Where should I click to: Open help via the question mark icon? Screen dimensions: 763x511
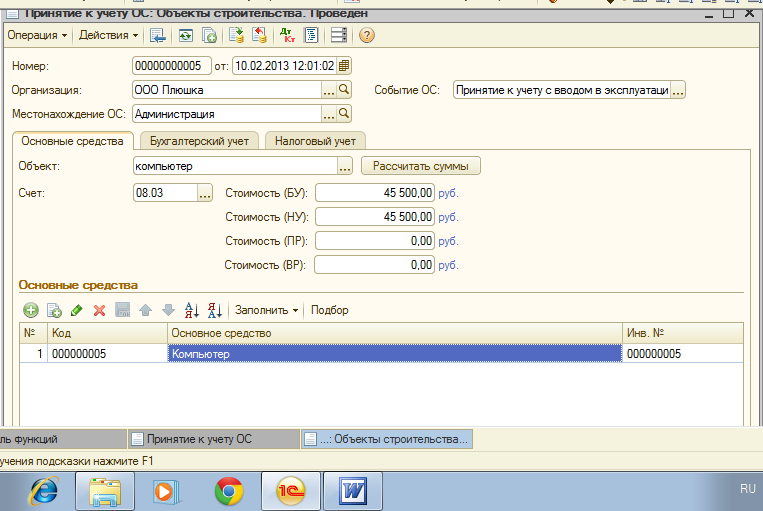(366, 35)
